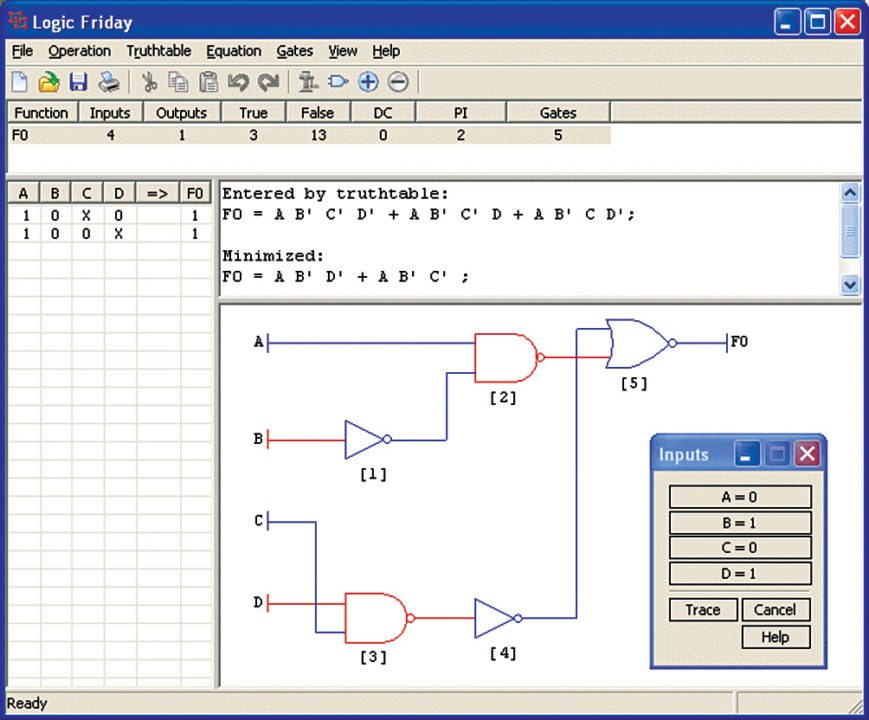Open a file using the folder icon
869x720 pixels.
(49, 82)
